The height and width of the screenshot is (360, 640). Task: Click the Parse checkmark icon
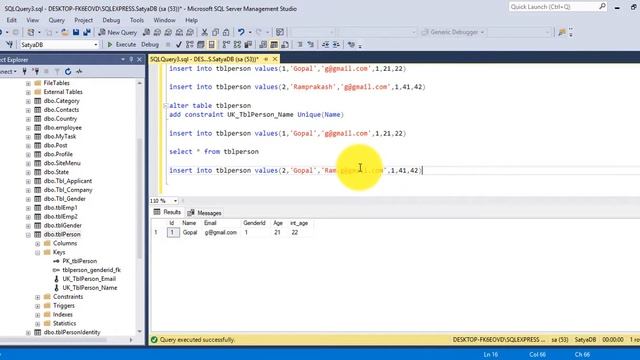(178, 44)
